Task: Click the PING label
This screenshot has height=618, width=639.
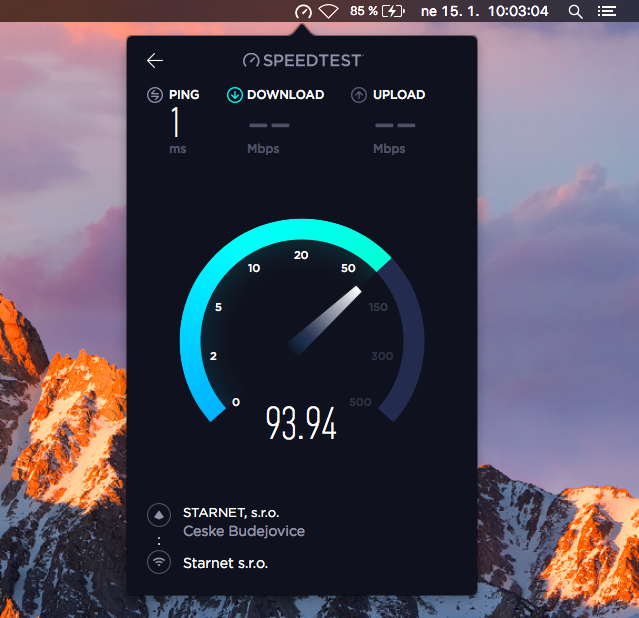Action: coord(184,95)
